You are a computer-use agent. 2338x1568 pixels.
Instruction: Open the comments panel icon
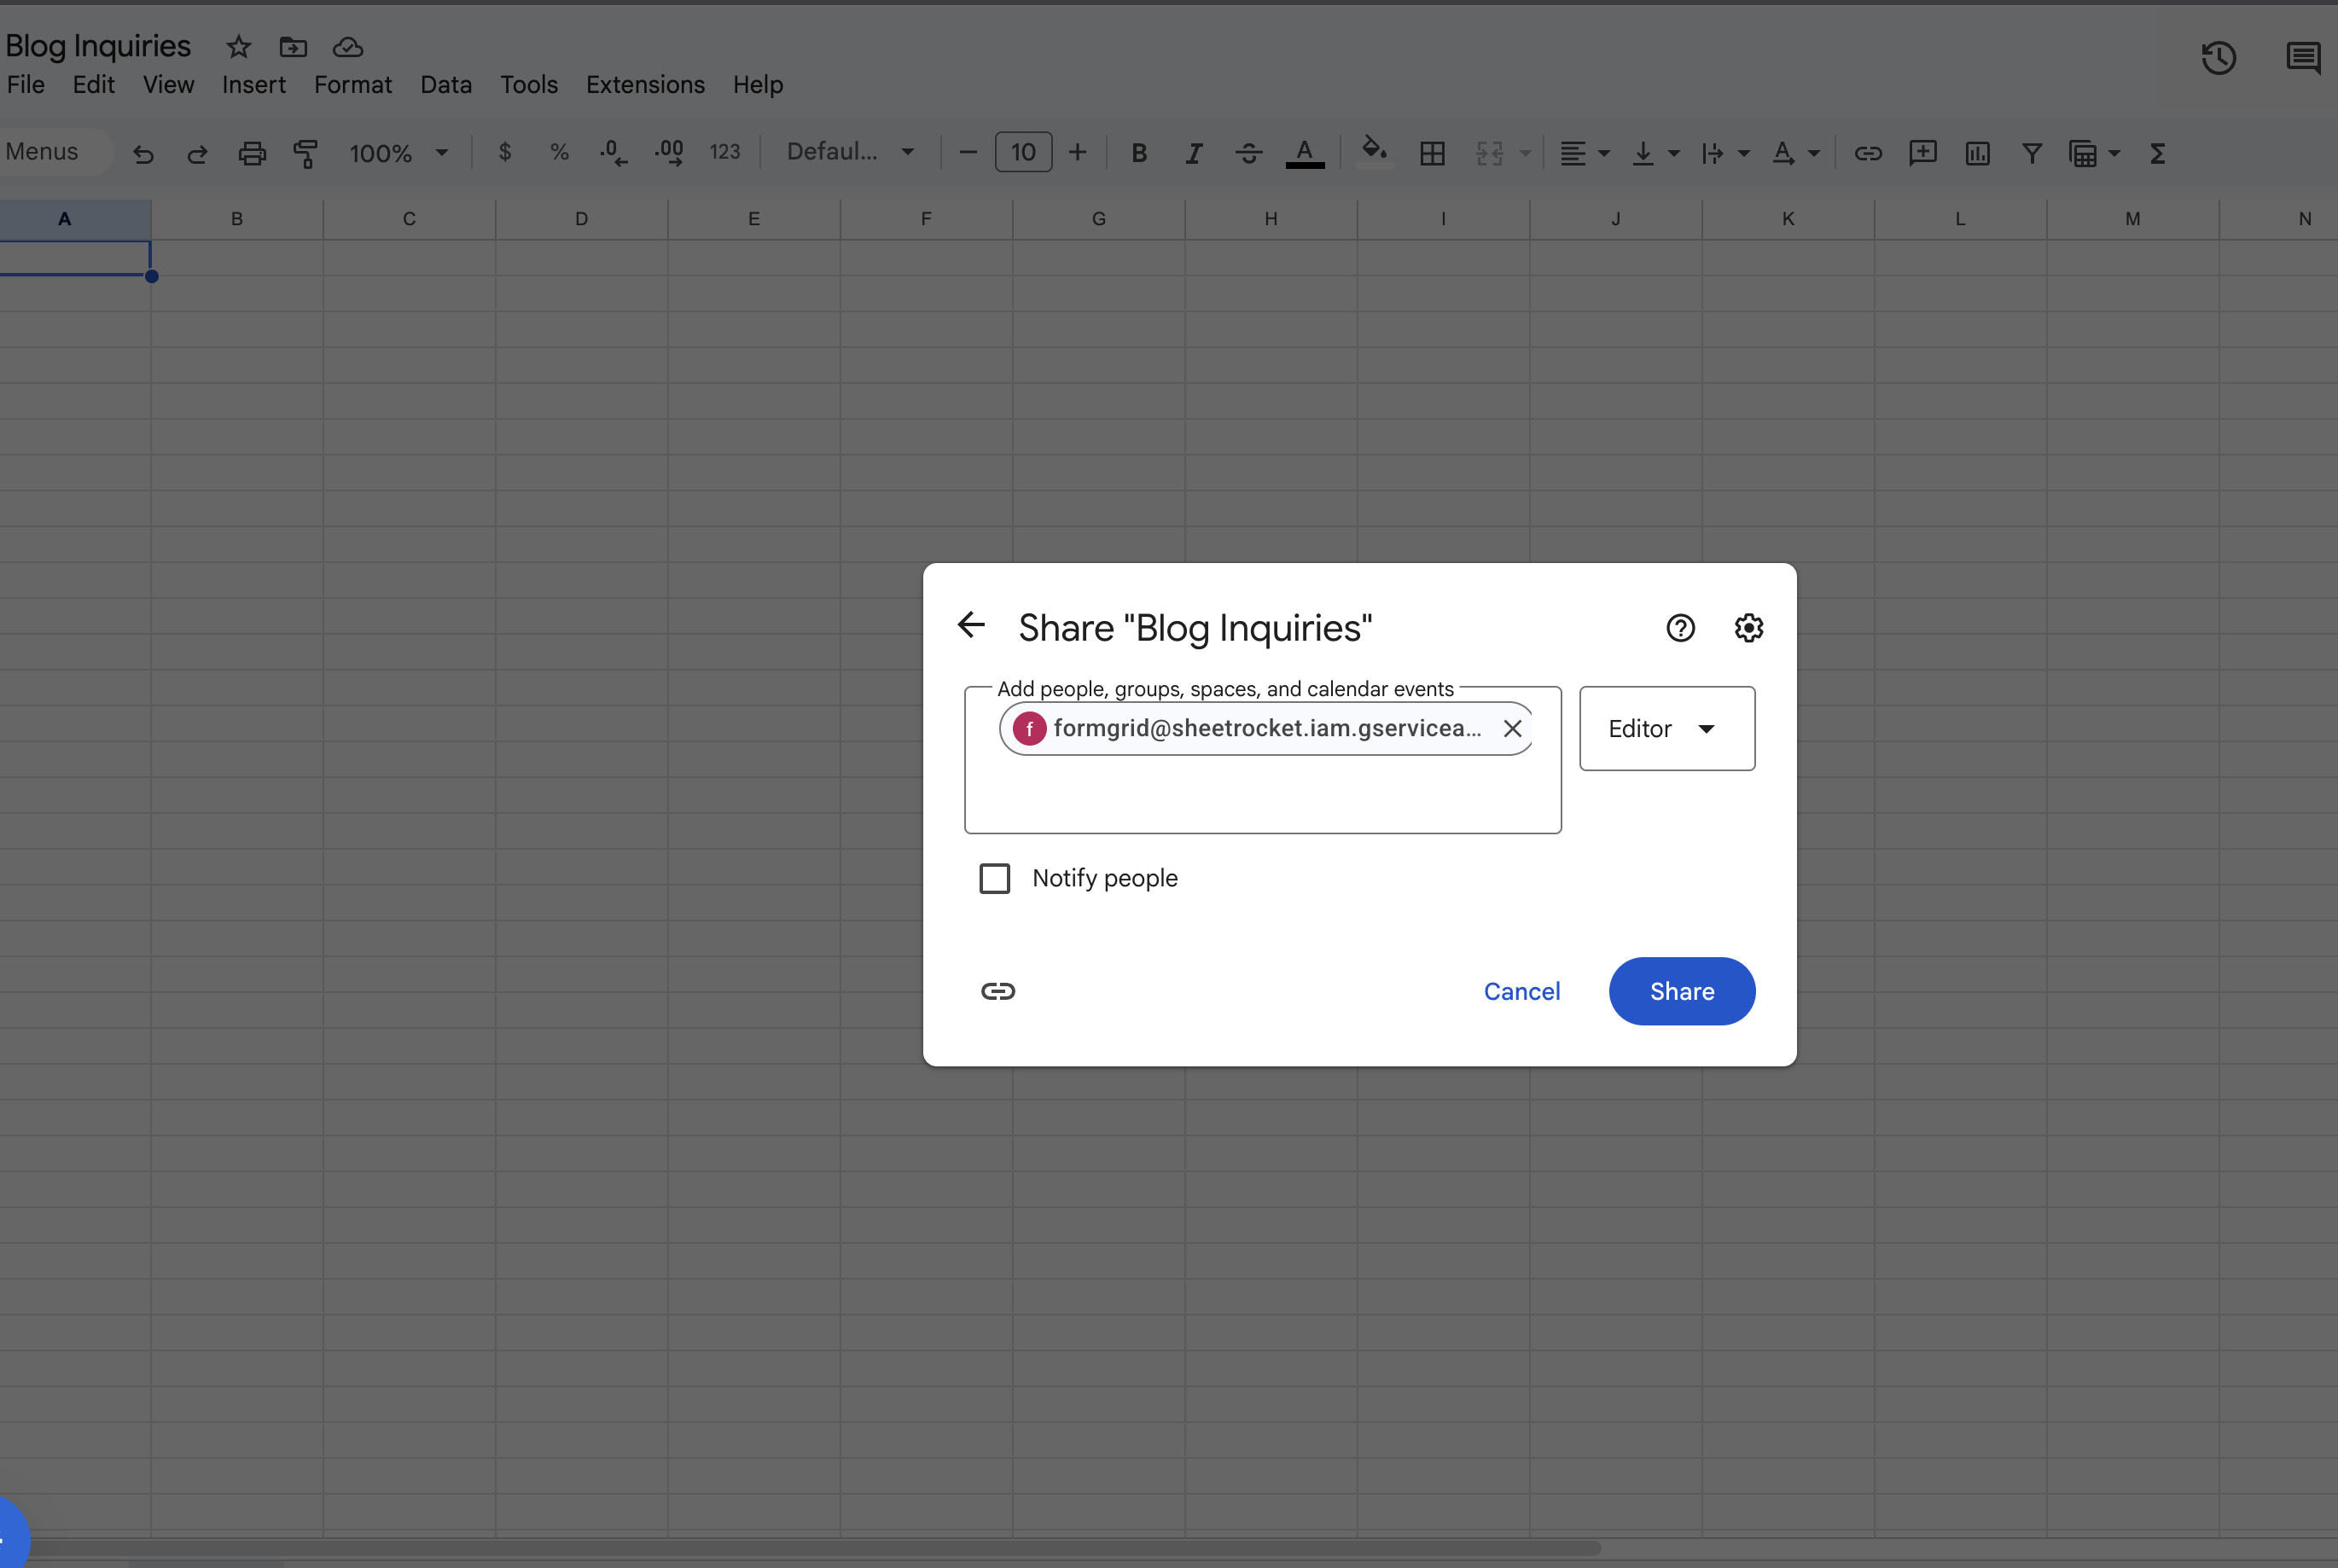point(2303,58)
